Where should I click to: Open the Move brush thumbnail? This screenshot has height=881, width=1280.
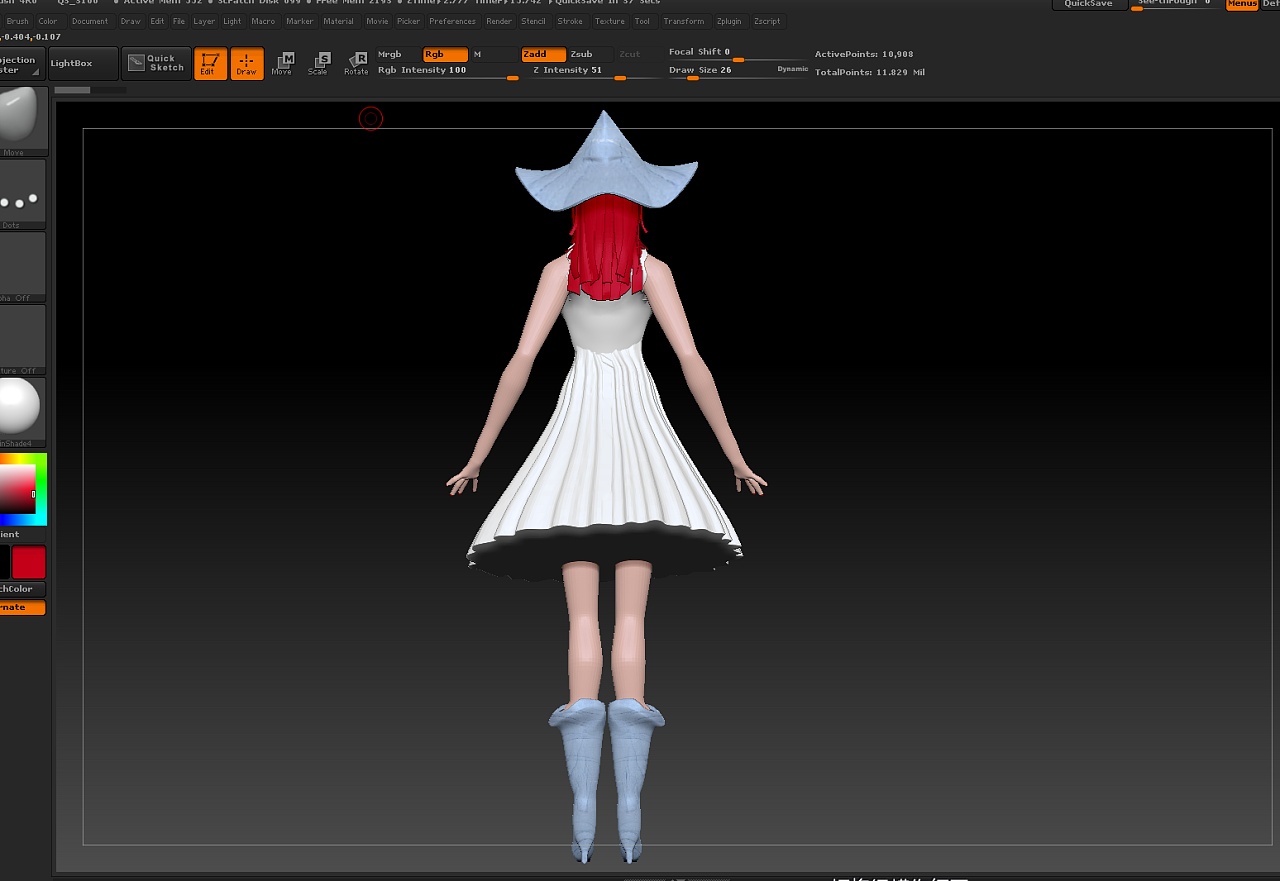coord(22,122)
